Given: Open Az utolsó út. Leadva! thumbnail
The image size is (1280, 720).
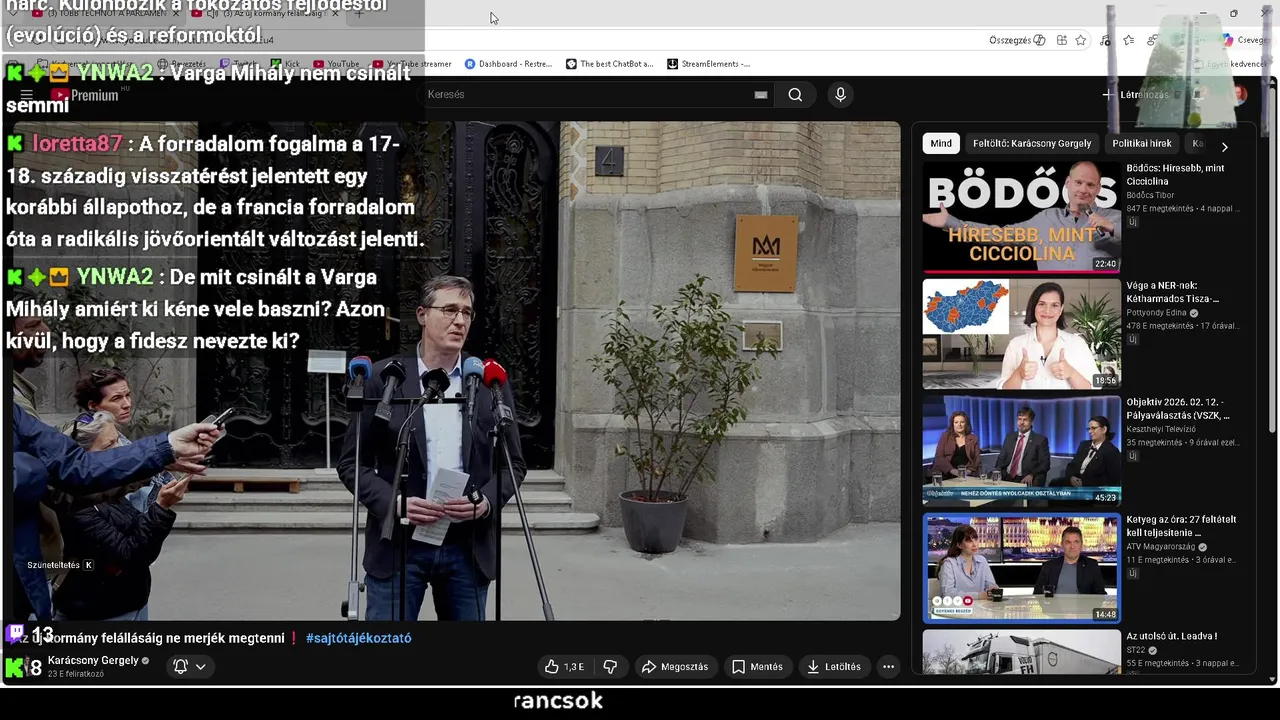Looking at the screenshot, I should click(x=1021, y=652).
